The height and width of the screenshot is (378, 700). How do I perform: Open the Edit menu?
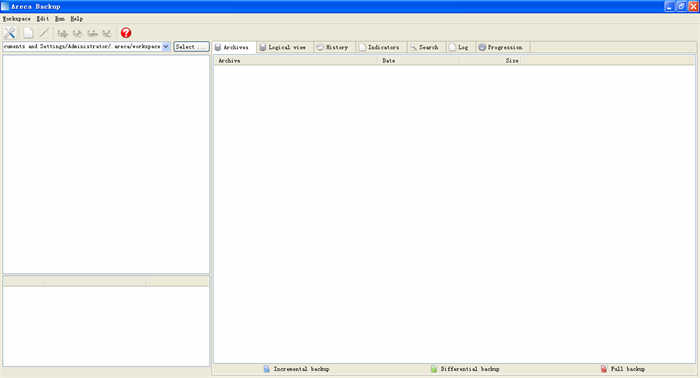tap(42, 19)
